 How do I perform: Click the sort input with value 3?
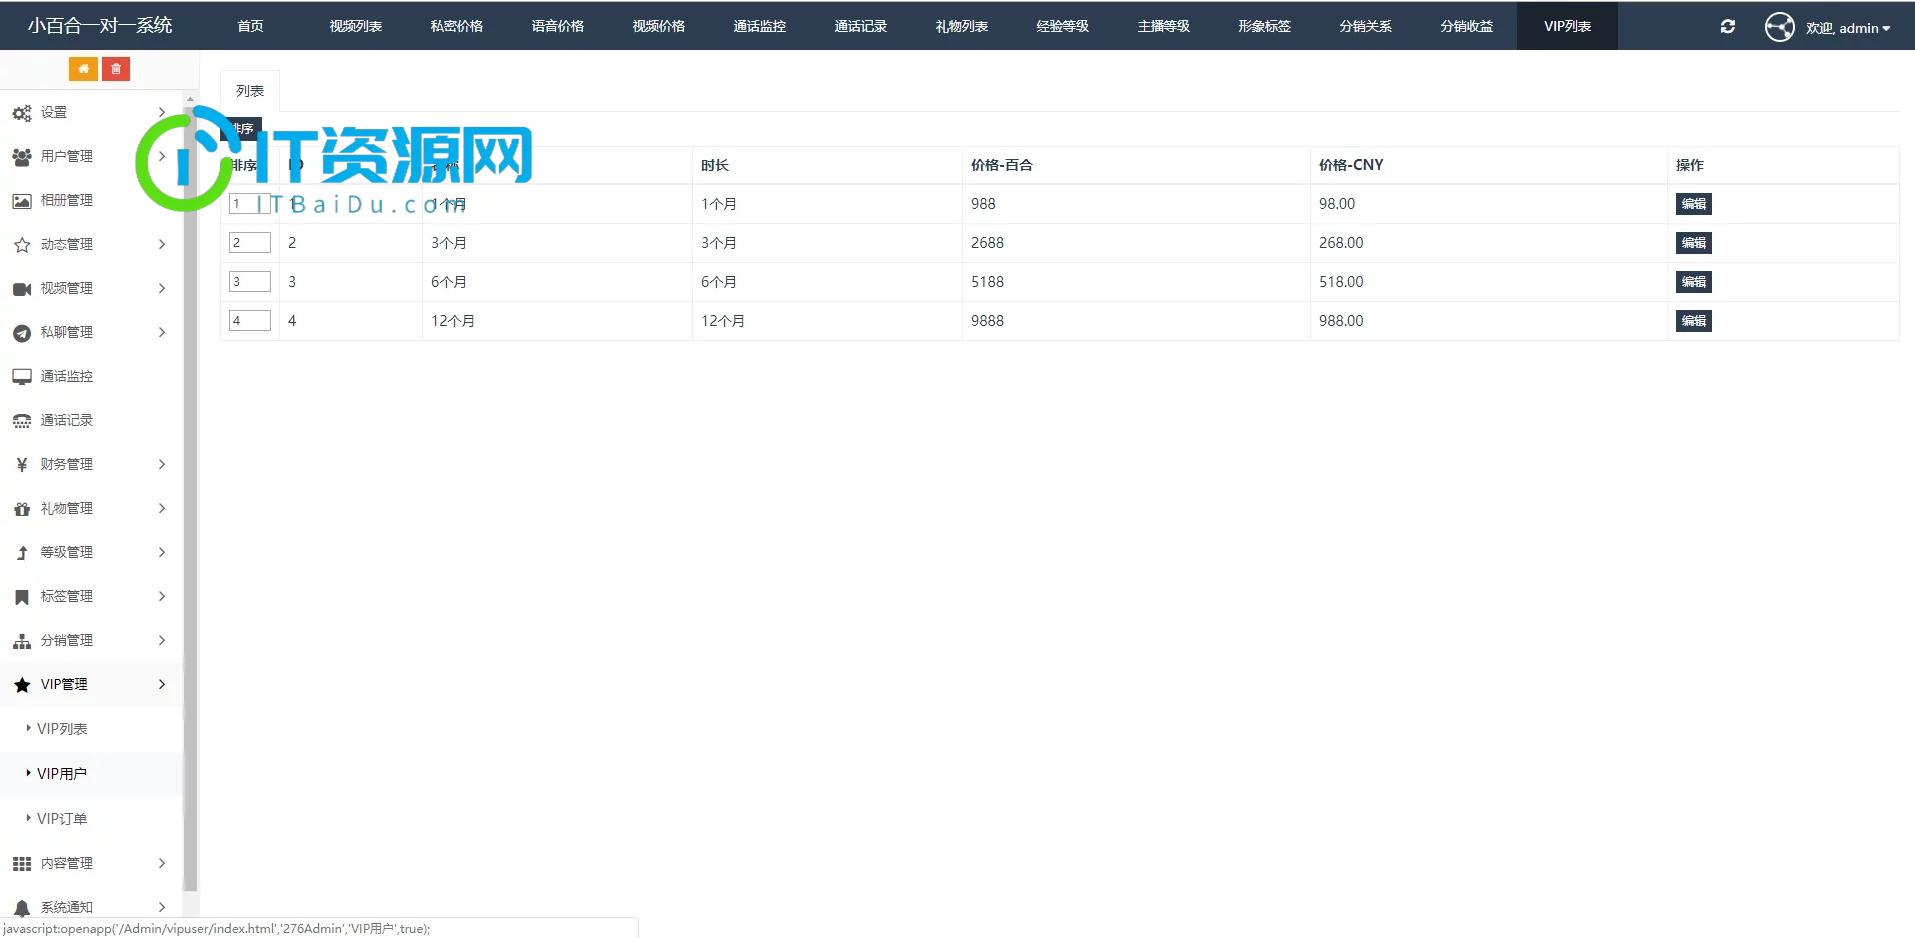click(250, 281)
